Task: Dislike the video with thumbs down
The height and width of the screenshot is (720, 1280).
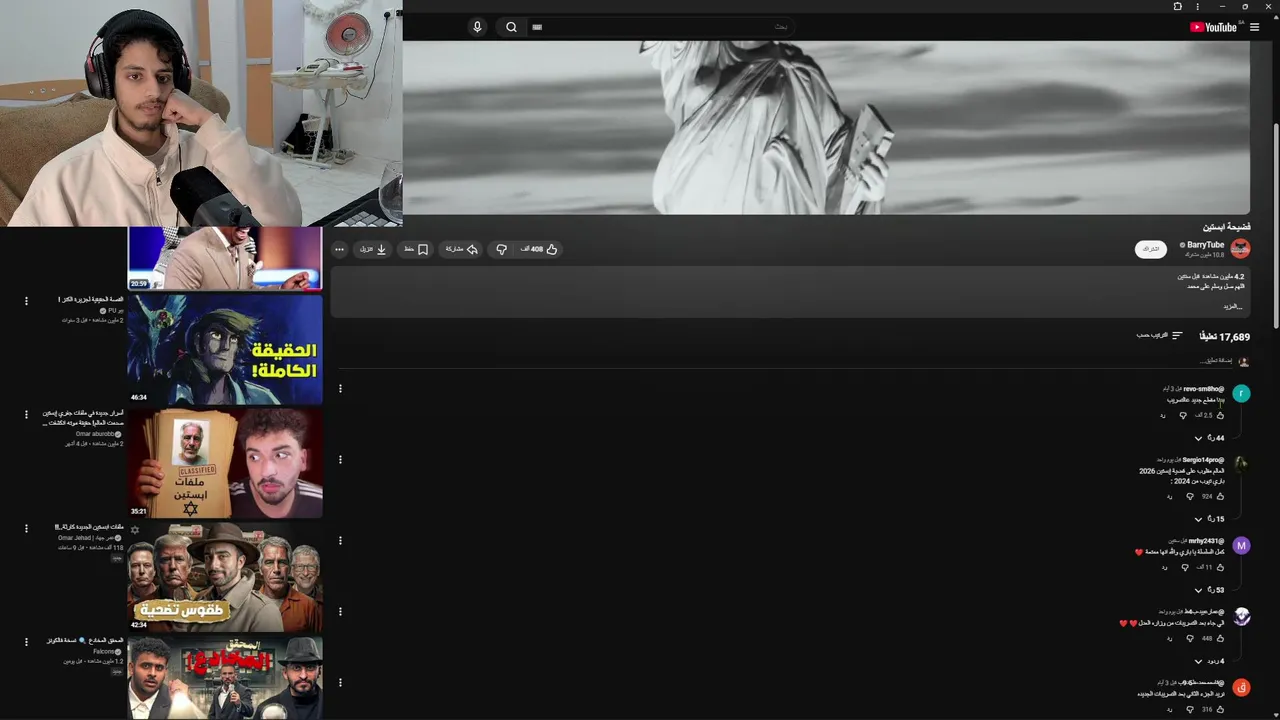Action: click(502, 249)
